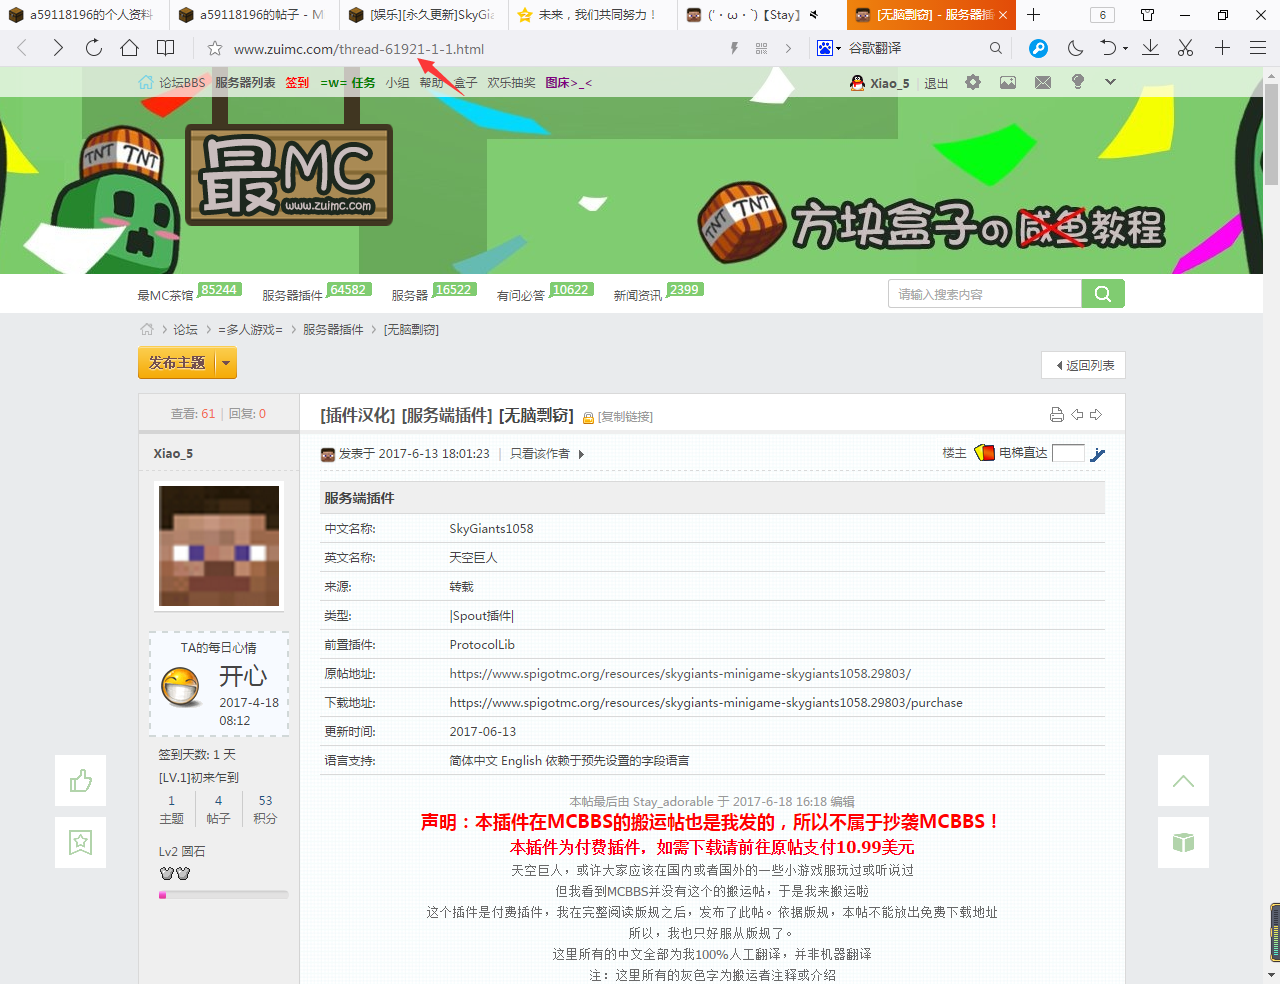Image resolution: width=1280 pixels, height=984 pixels.
Task: Click the green forum search button
Action: tap(1103, 294)
